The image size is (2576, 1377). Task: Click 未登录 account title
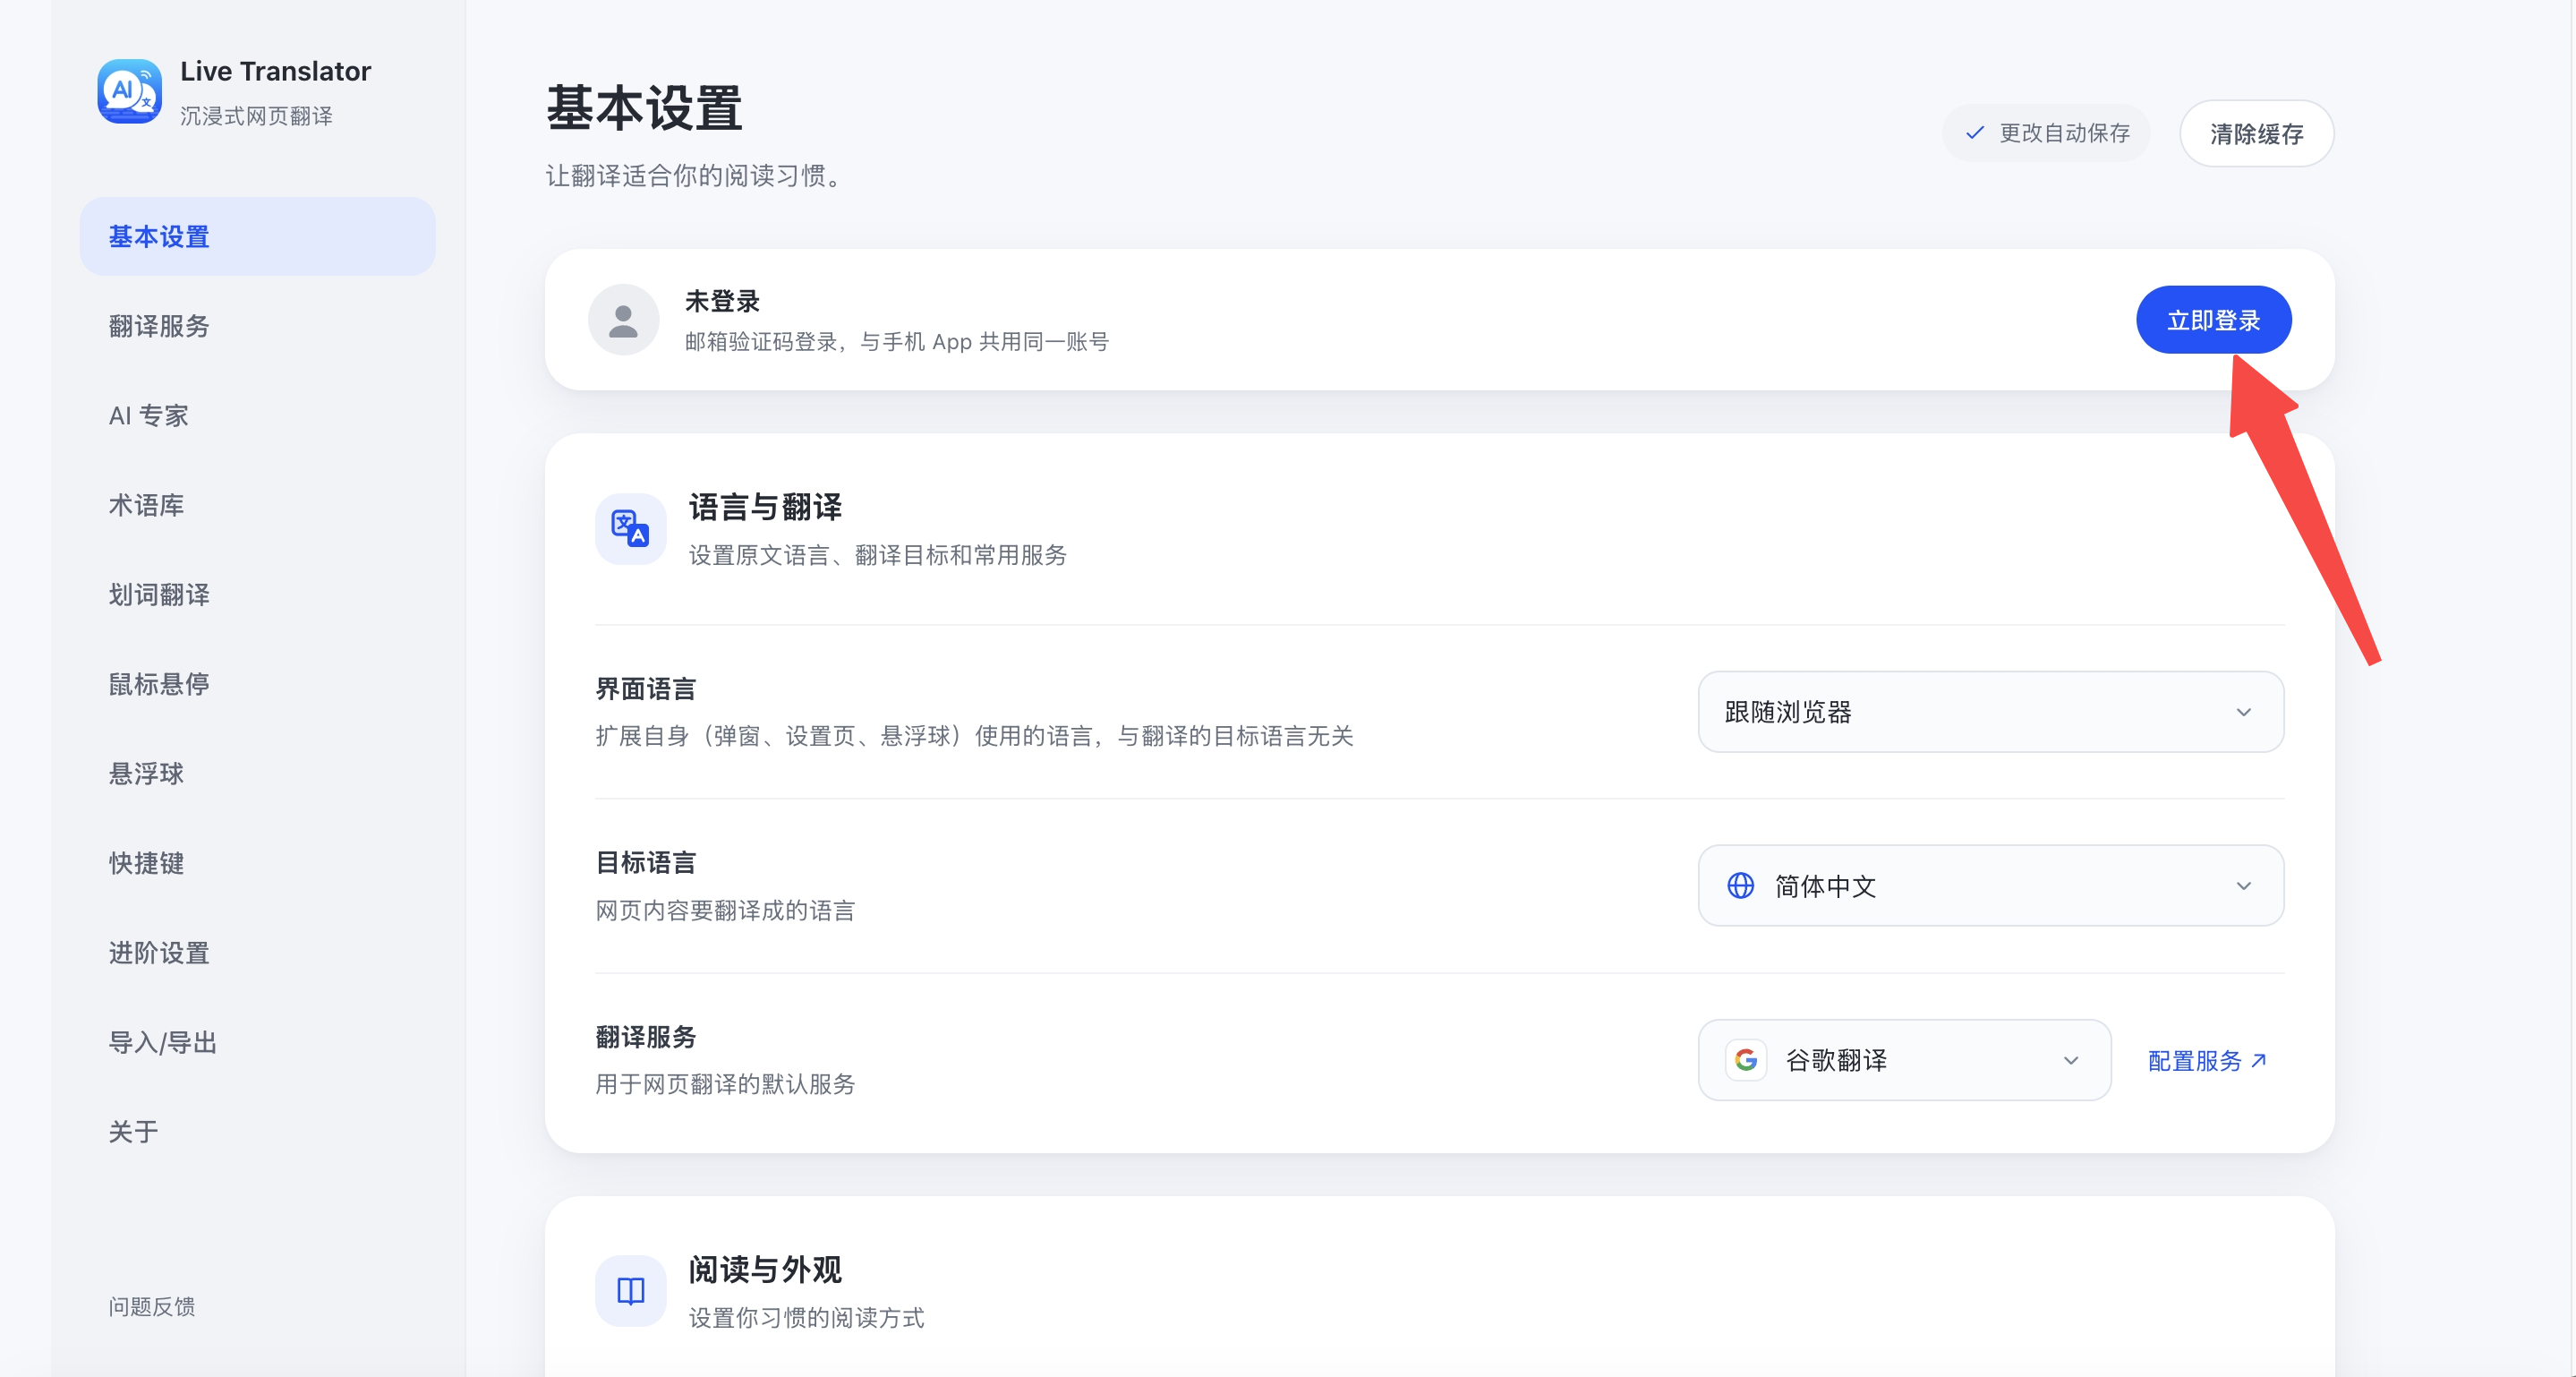722,301
